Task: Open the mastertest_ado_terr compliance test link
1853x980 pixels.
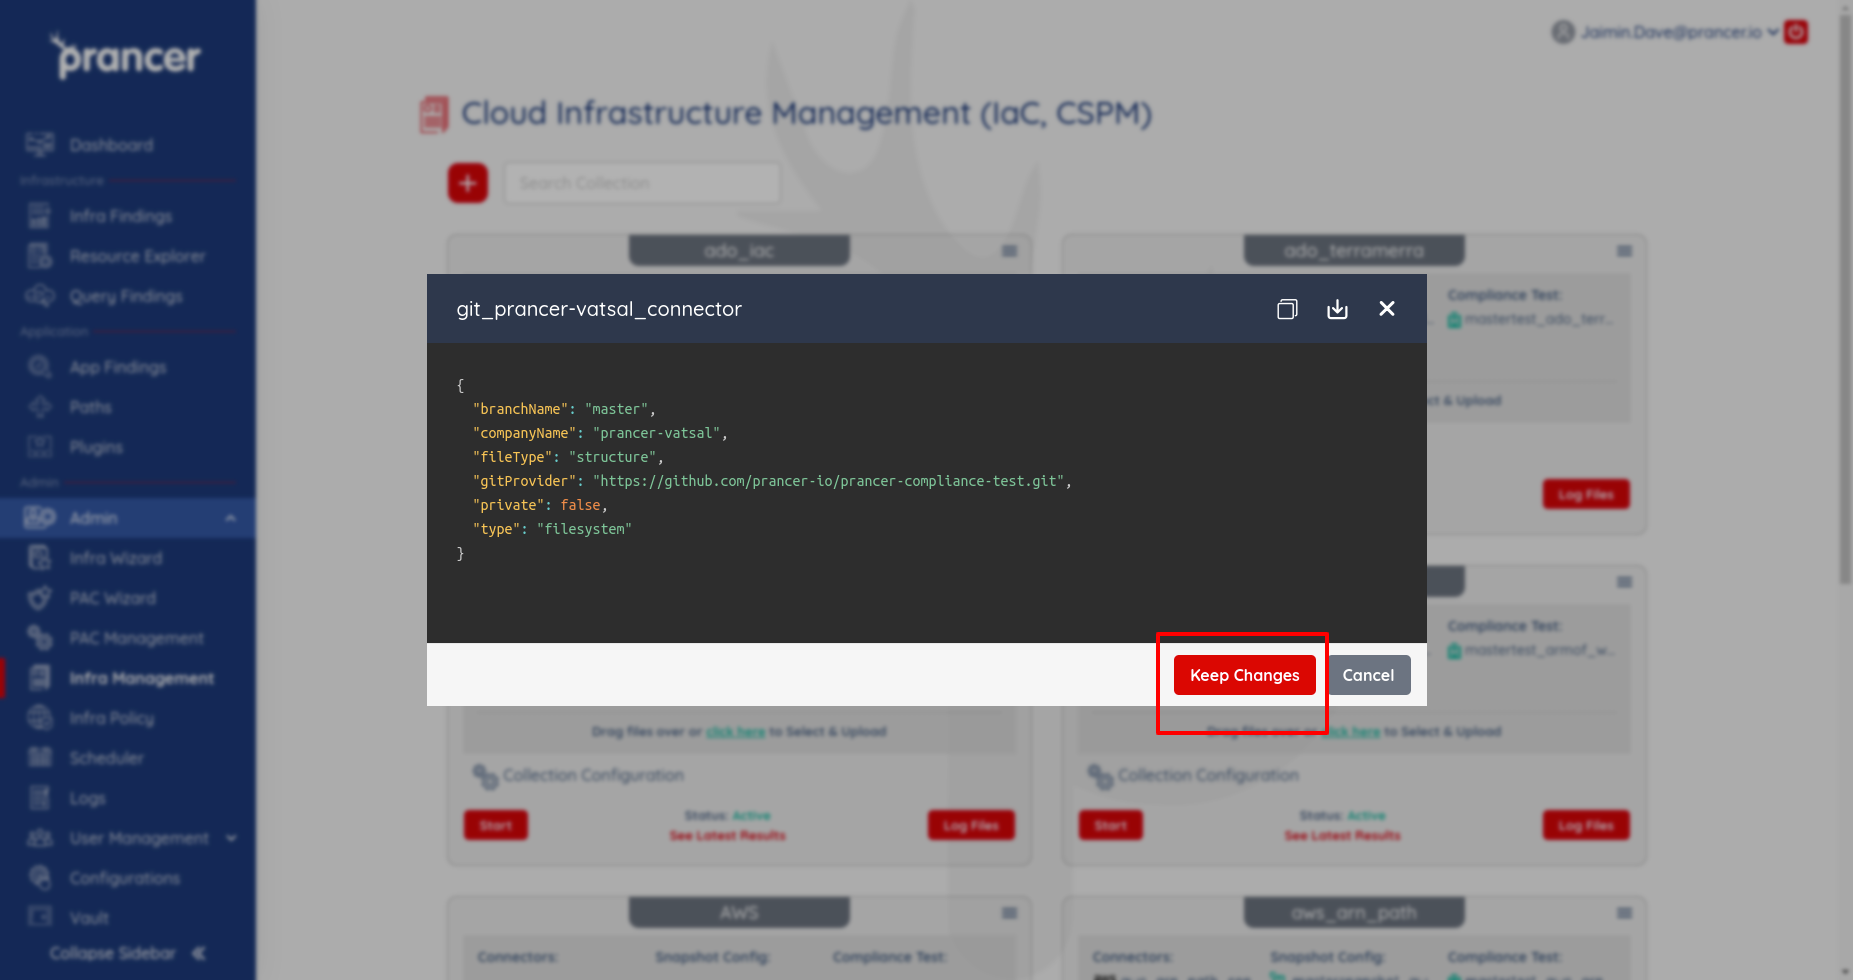Action: [1532, 320]
